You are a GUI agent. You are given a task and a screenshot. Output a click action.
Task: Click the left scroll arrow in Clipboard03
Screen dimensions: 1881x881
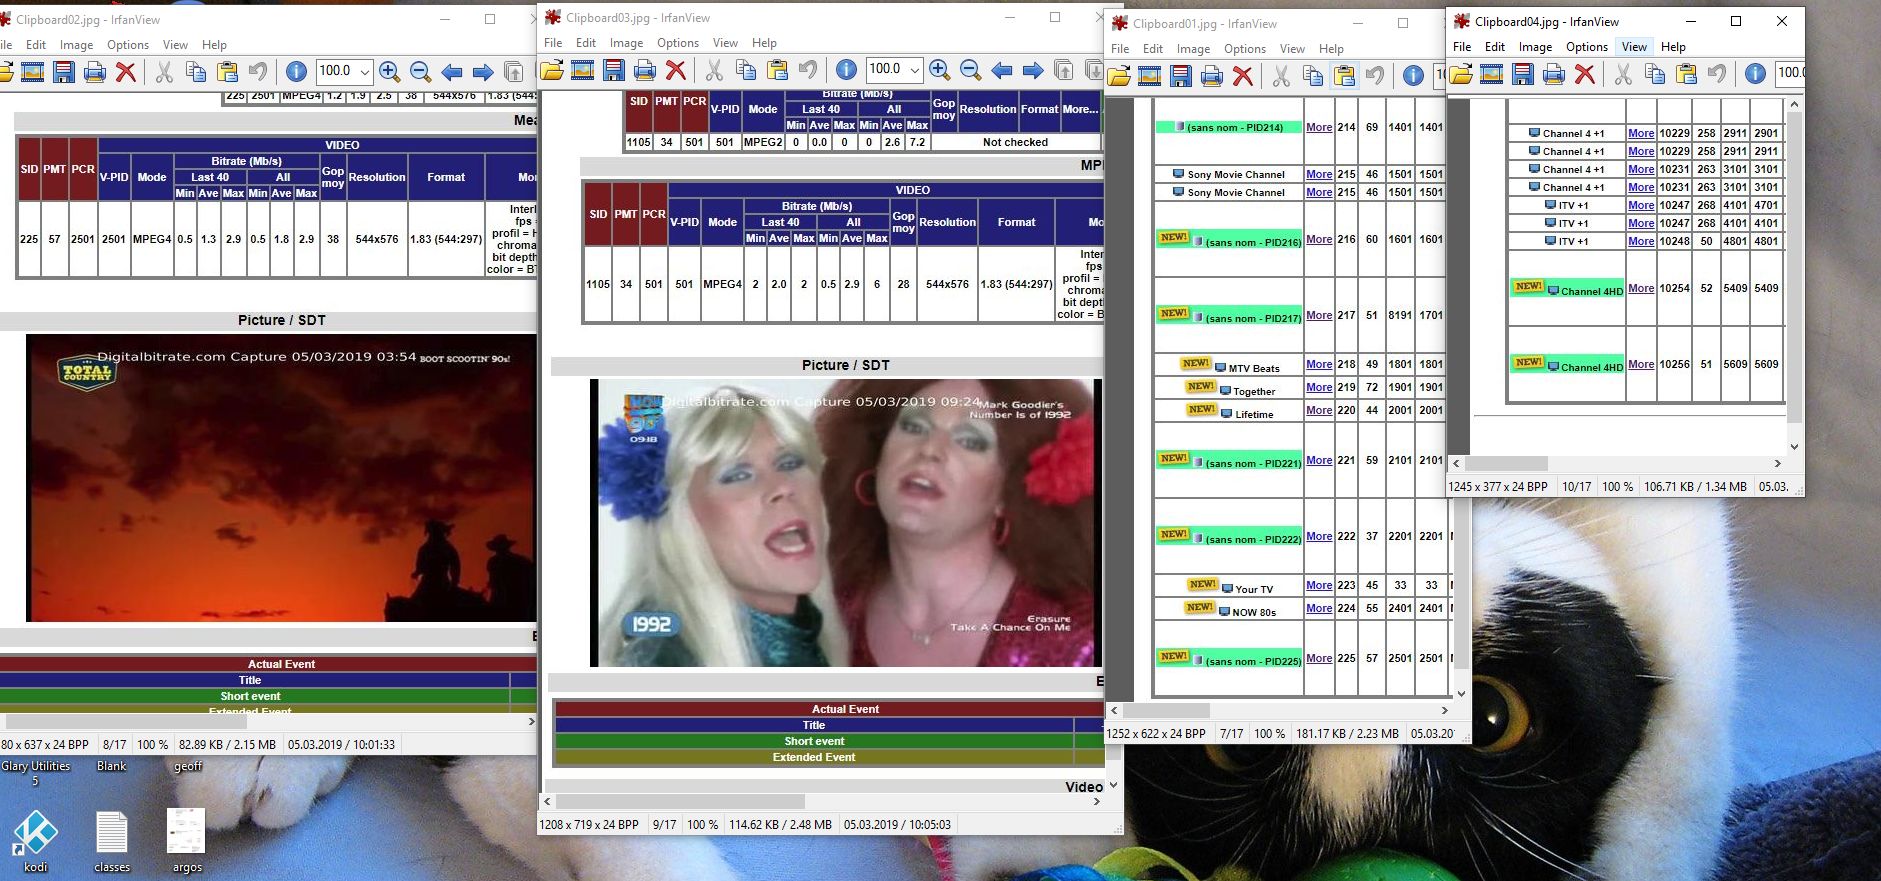coord(547,802)
